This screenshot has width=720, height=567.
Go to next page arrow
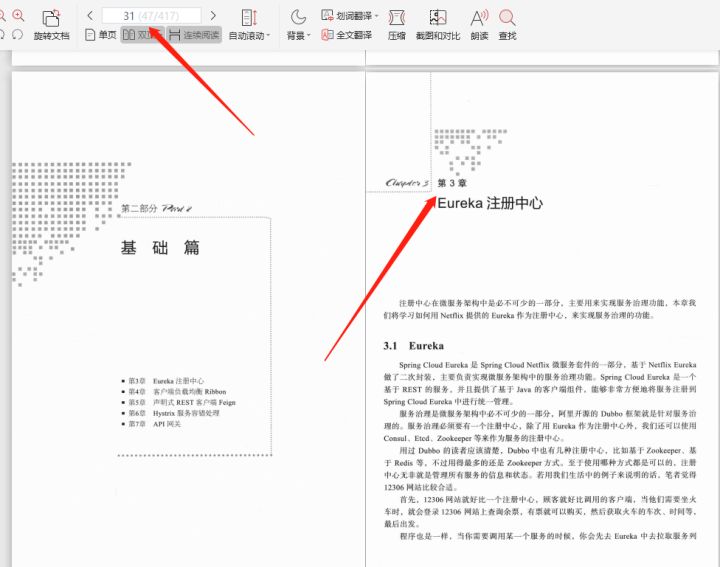tap(213, 16)
